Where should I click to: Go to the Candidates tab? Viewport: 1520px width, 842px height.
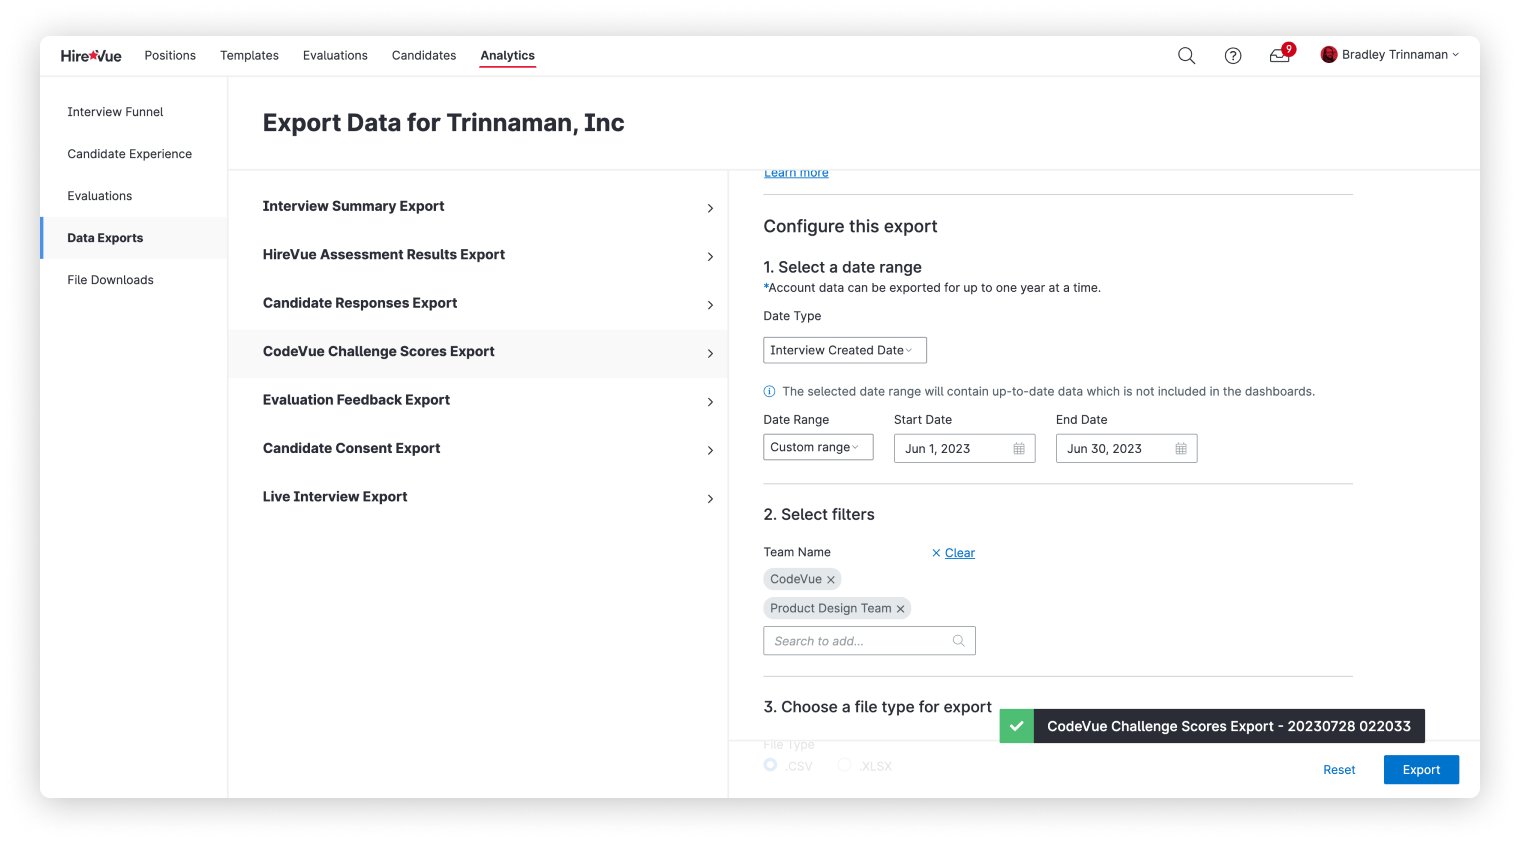tap(424, 56)
